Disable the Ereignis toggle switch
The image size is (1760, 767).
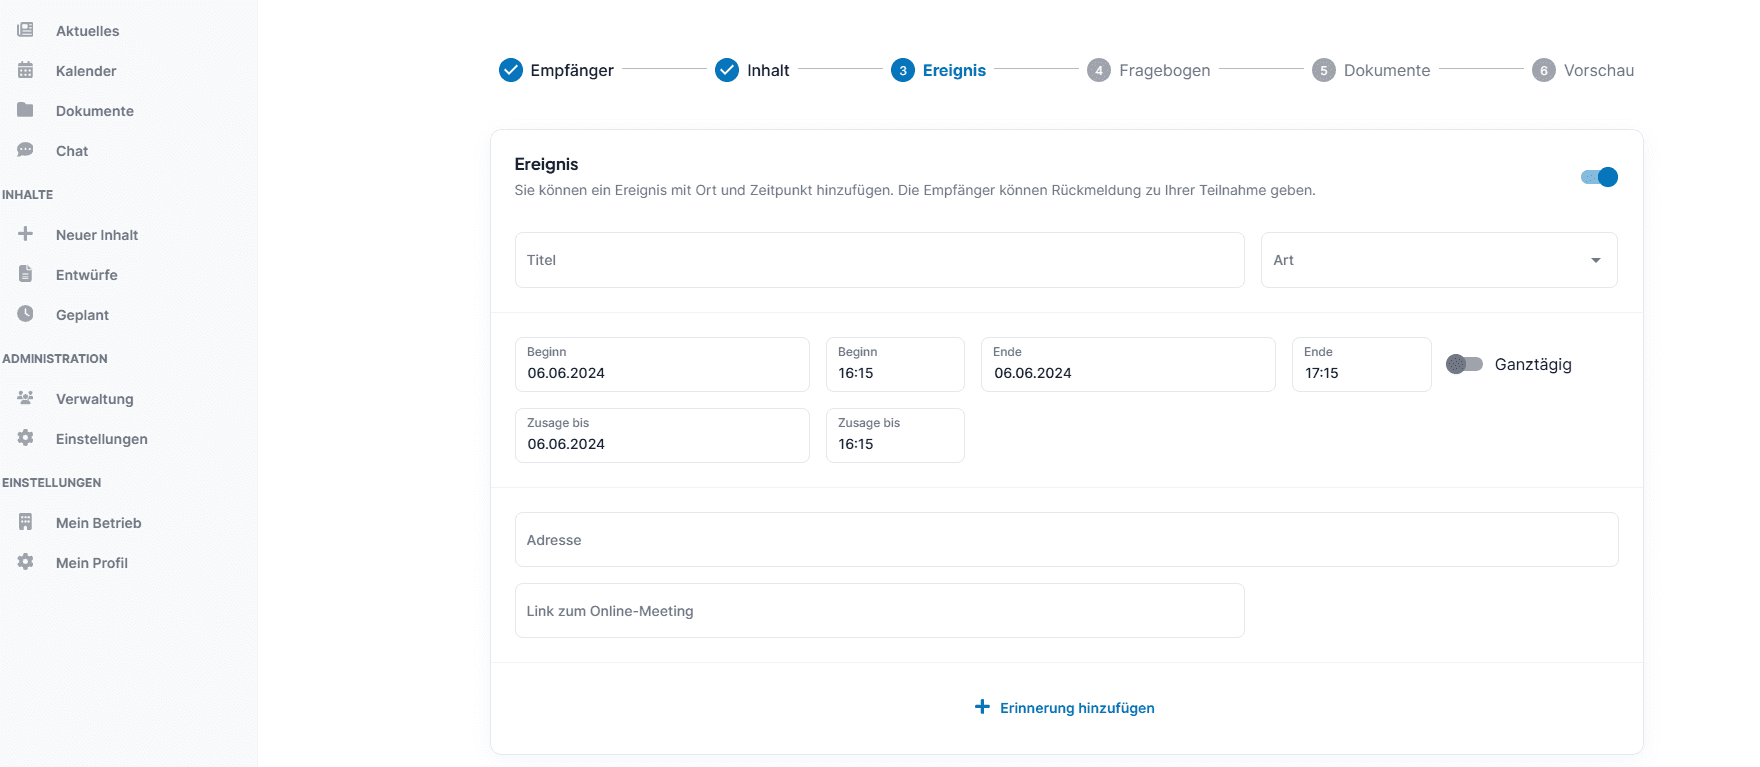(1599, 177)
